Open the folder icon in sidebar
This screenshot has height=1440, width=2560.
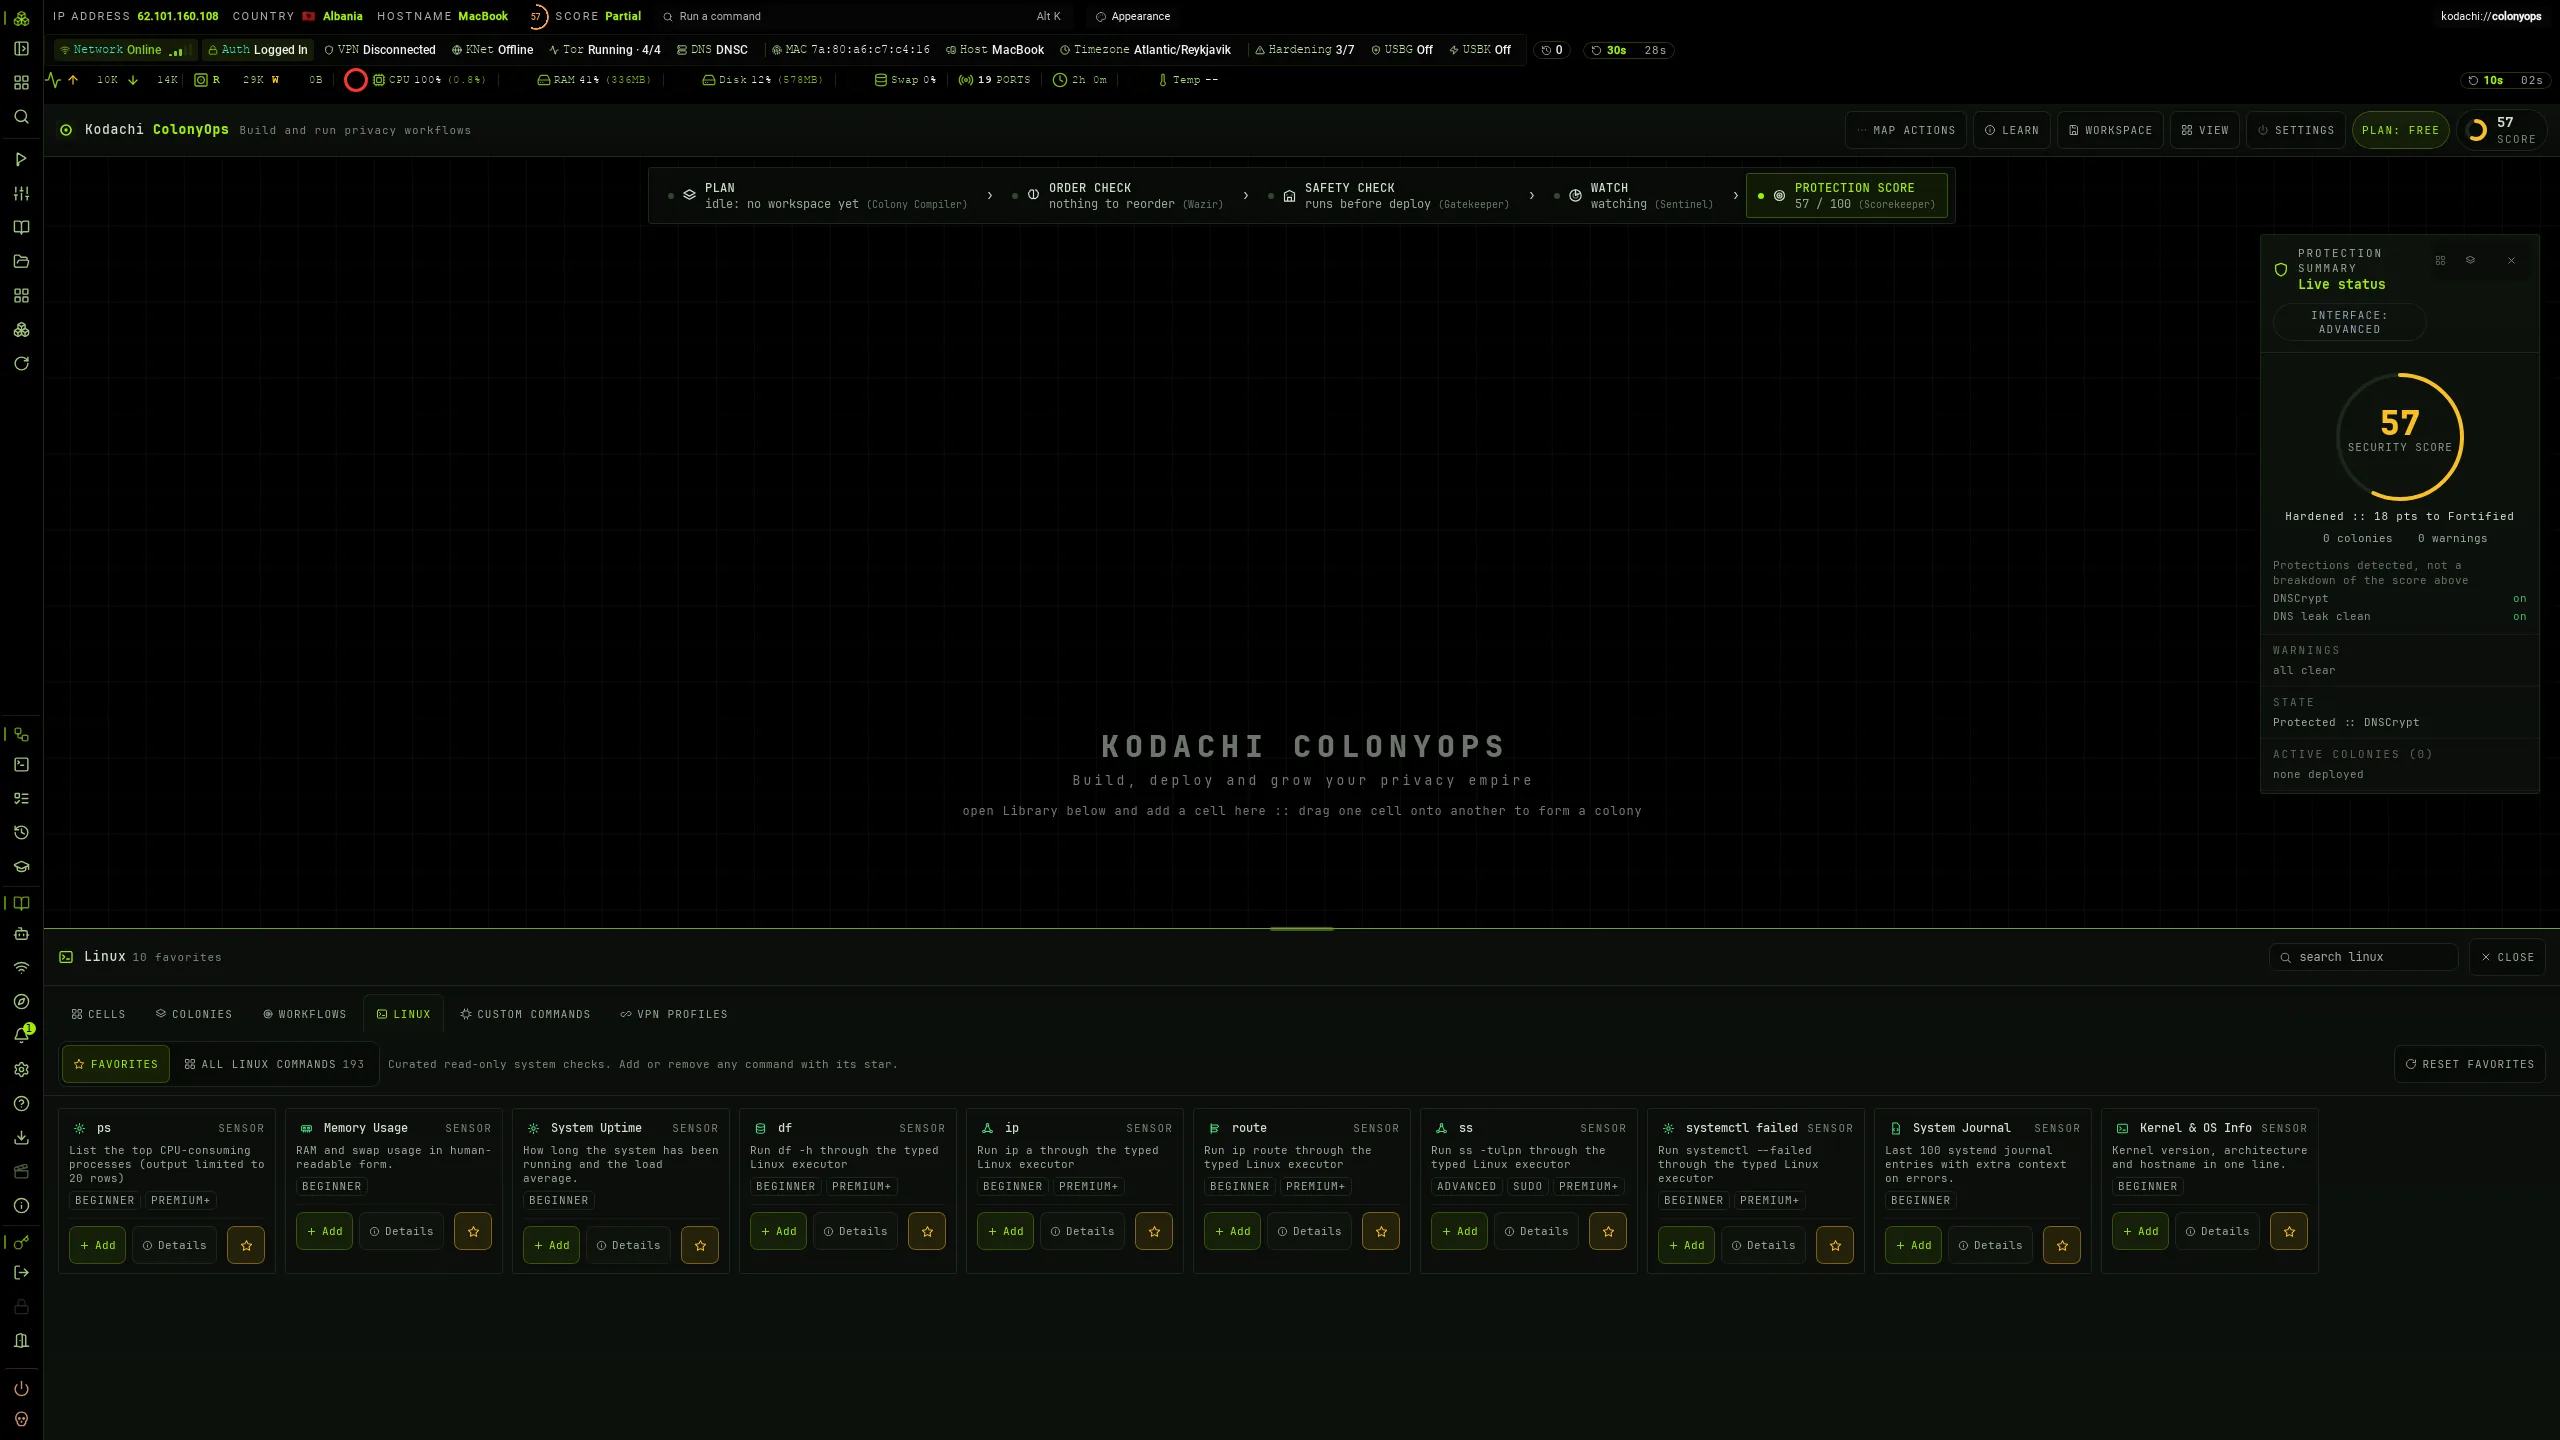(21, 261)
